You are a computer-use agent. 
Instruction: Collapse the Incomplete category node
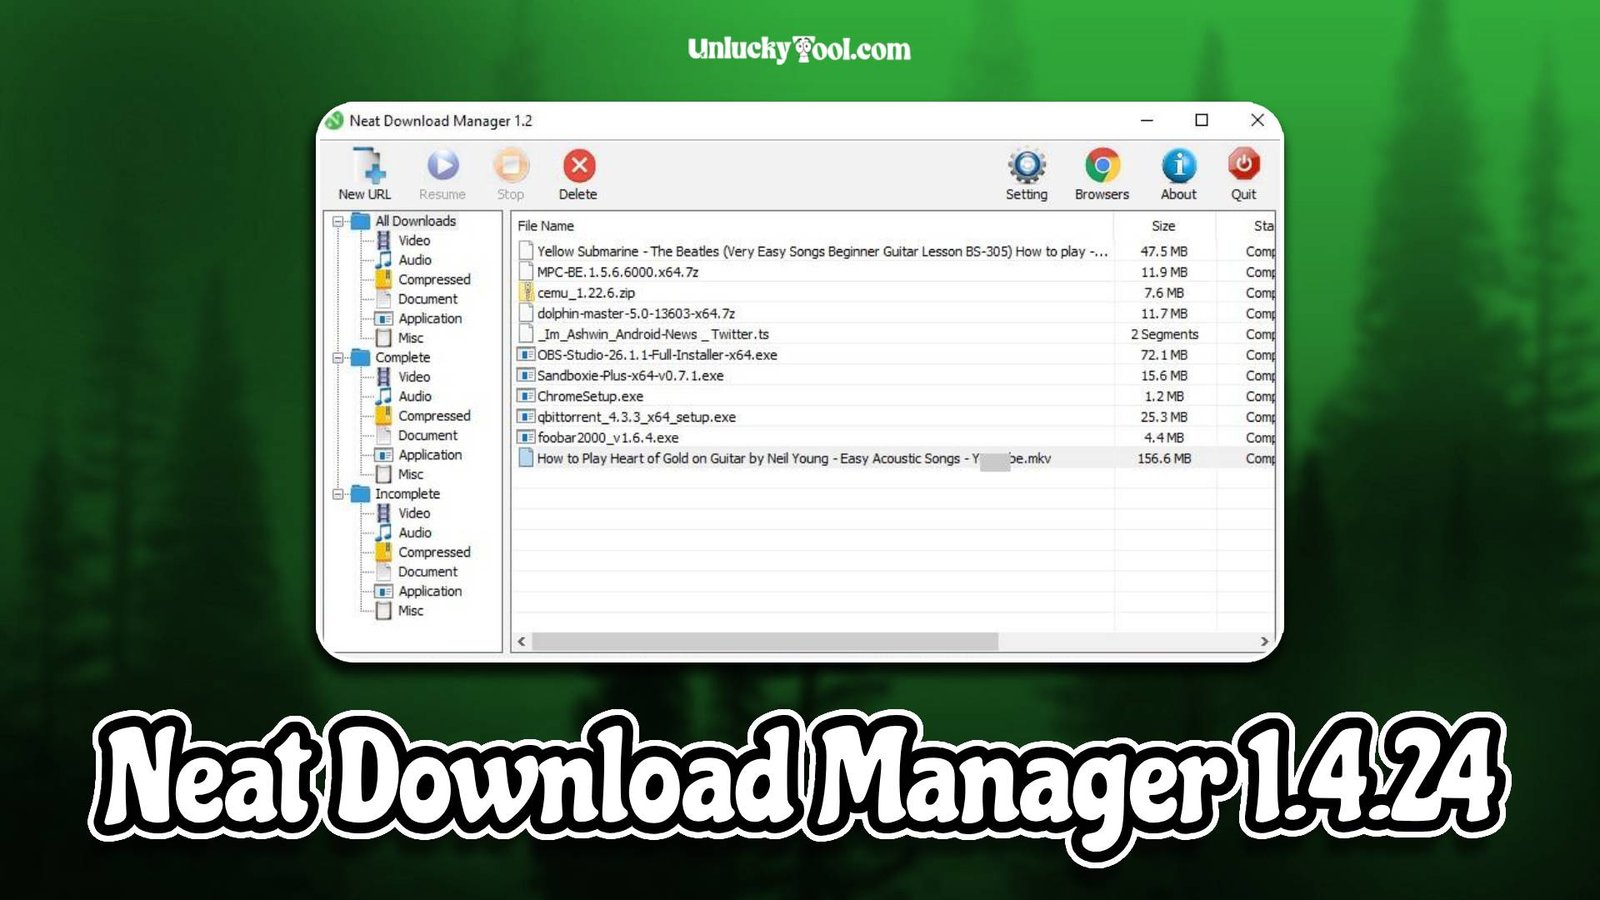pos(340,493)
